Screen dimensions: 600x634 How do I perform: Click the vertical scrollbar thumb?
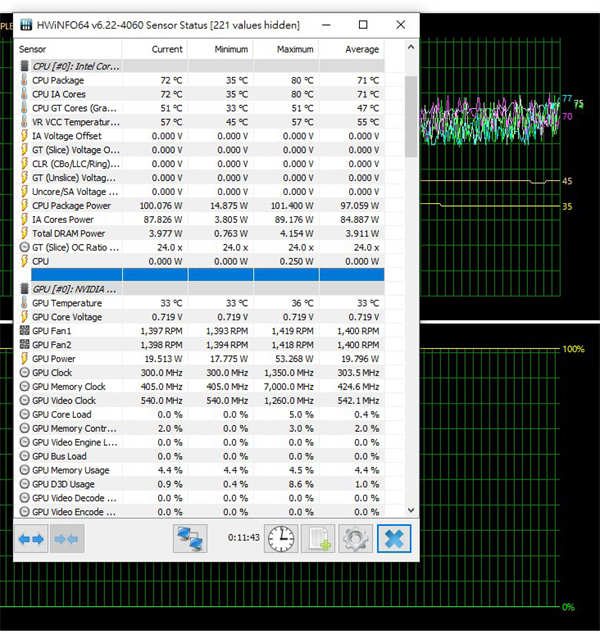(x=411, y=116)
